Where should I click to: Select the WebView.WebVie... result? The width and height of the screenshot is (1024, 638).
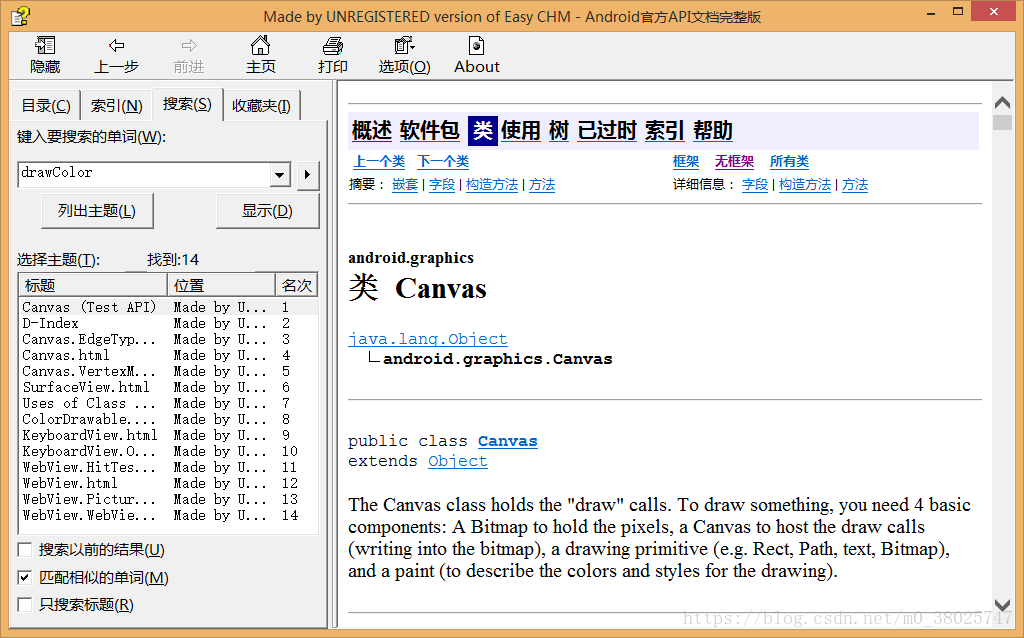click(x=168, y=515)
